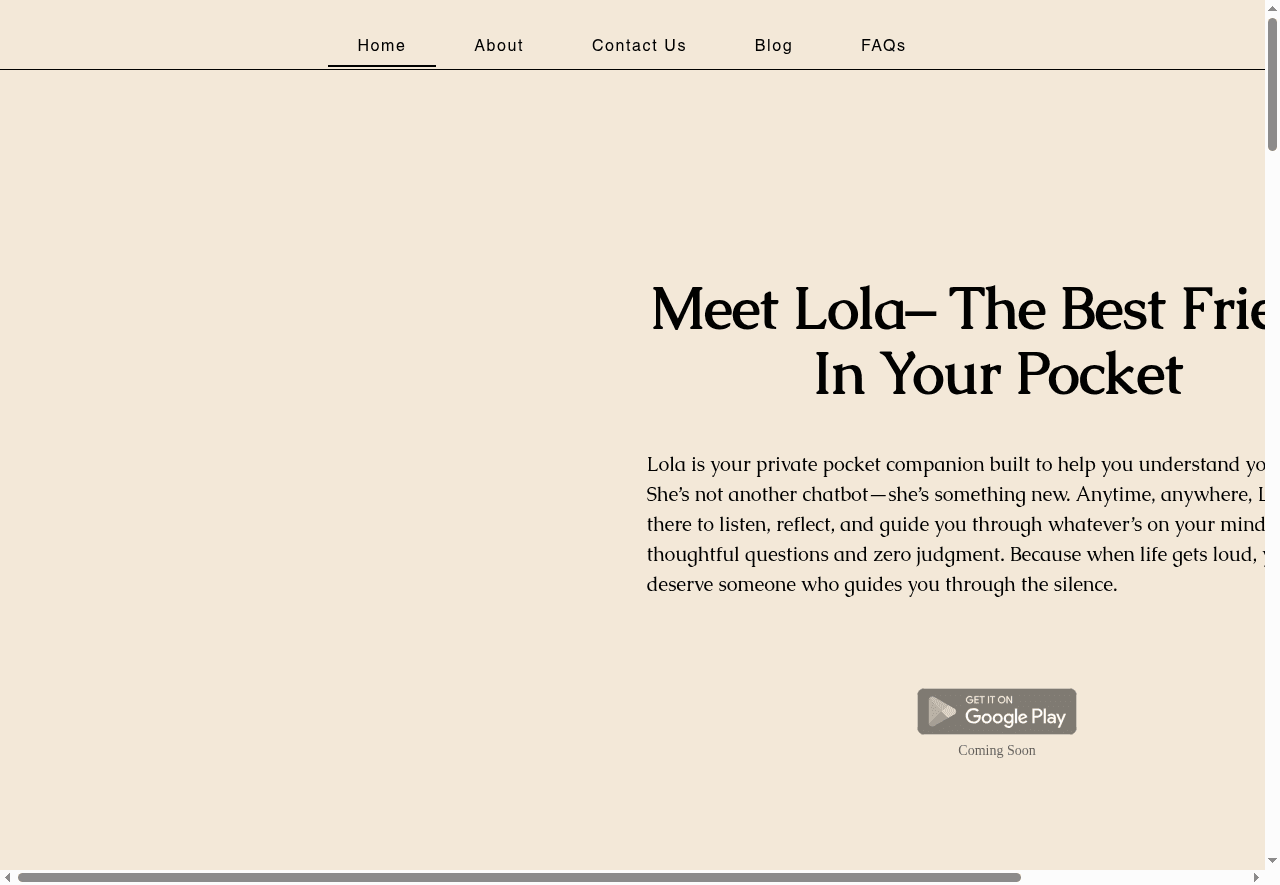
Task: Click the empty horizontal scrollbar track right of thumb
Action: (x=1135, y=877)
